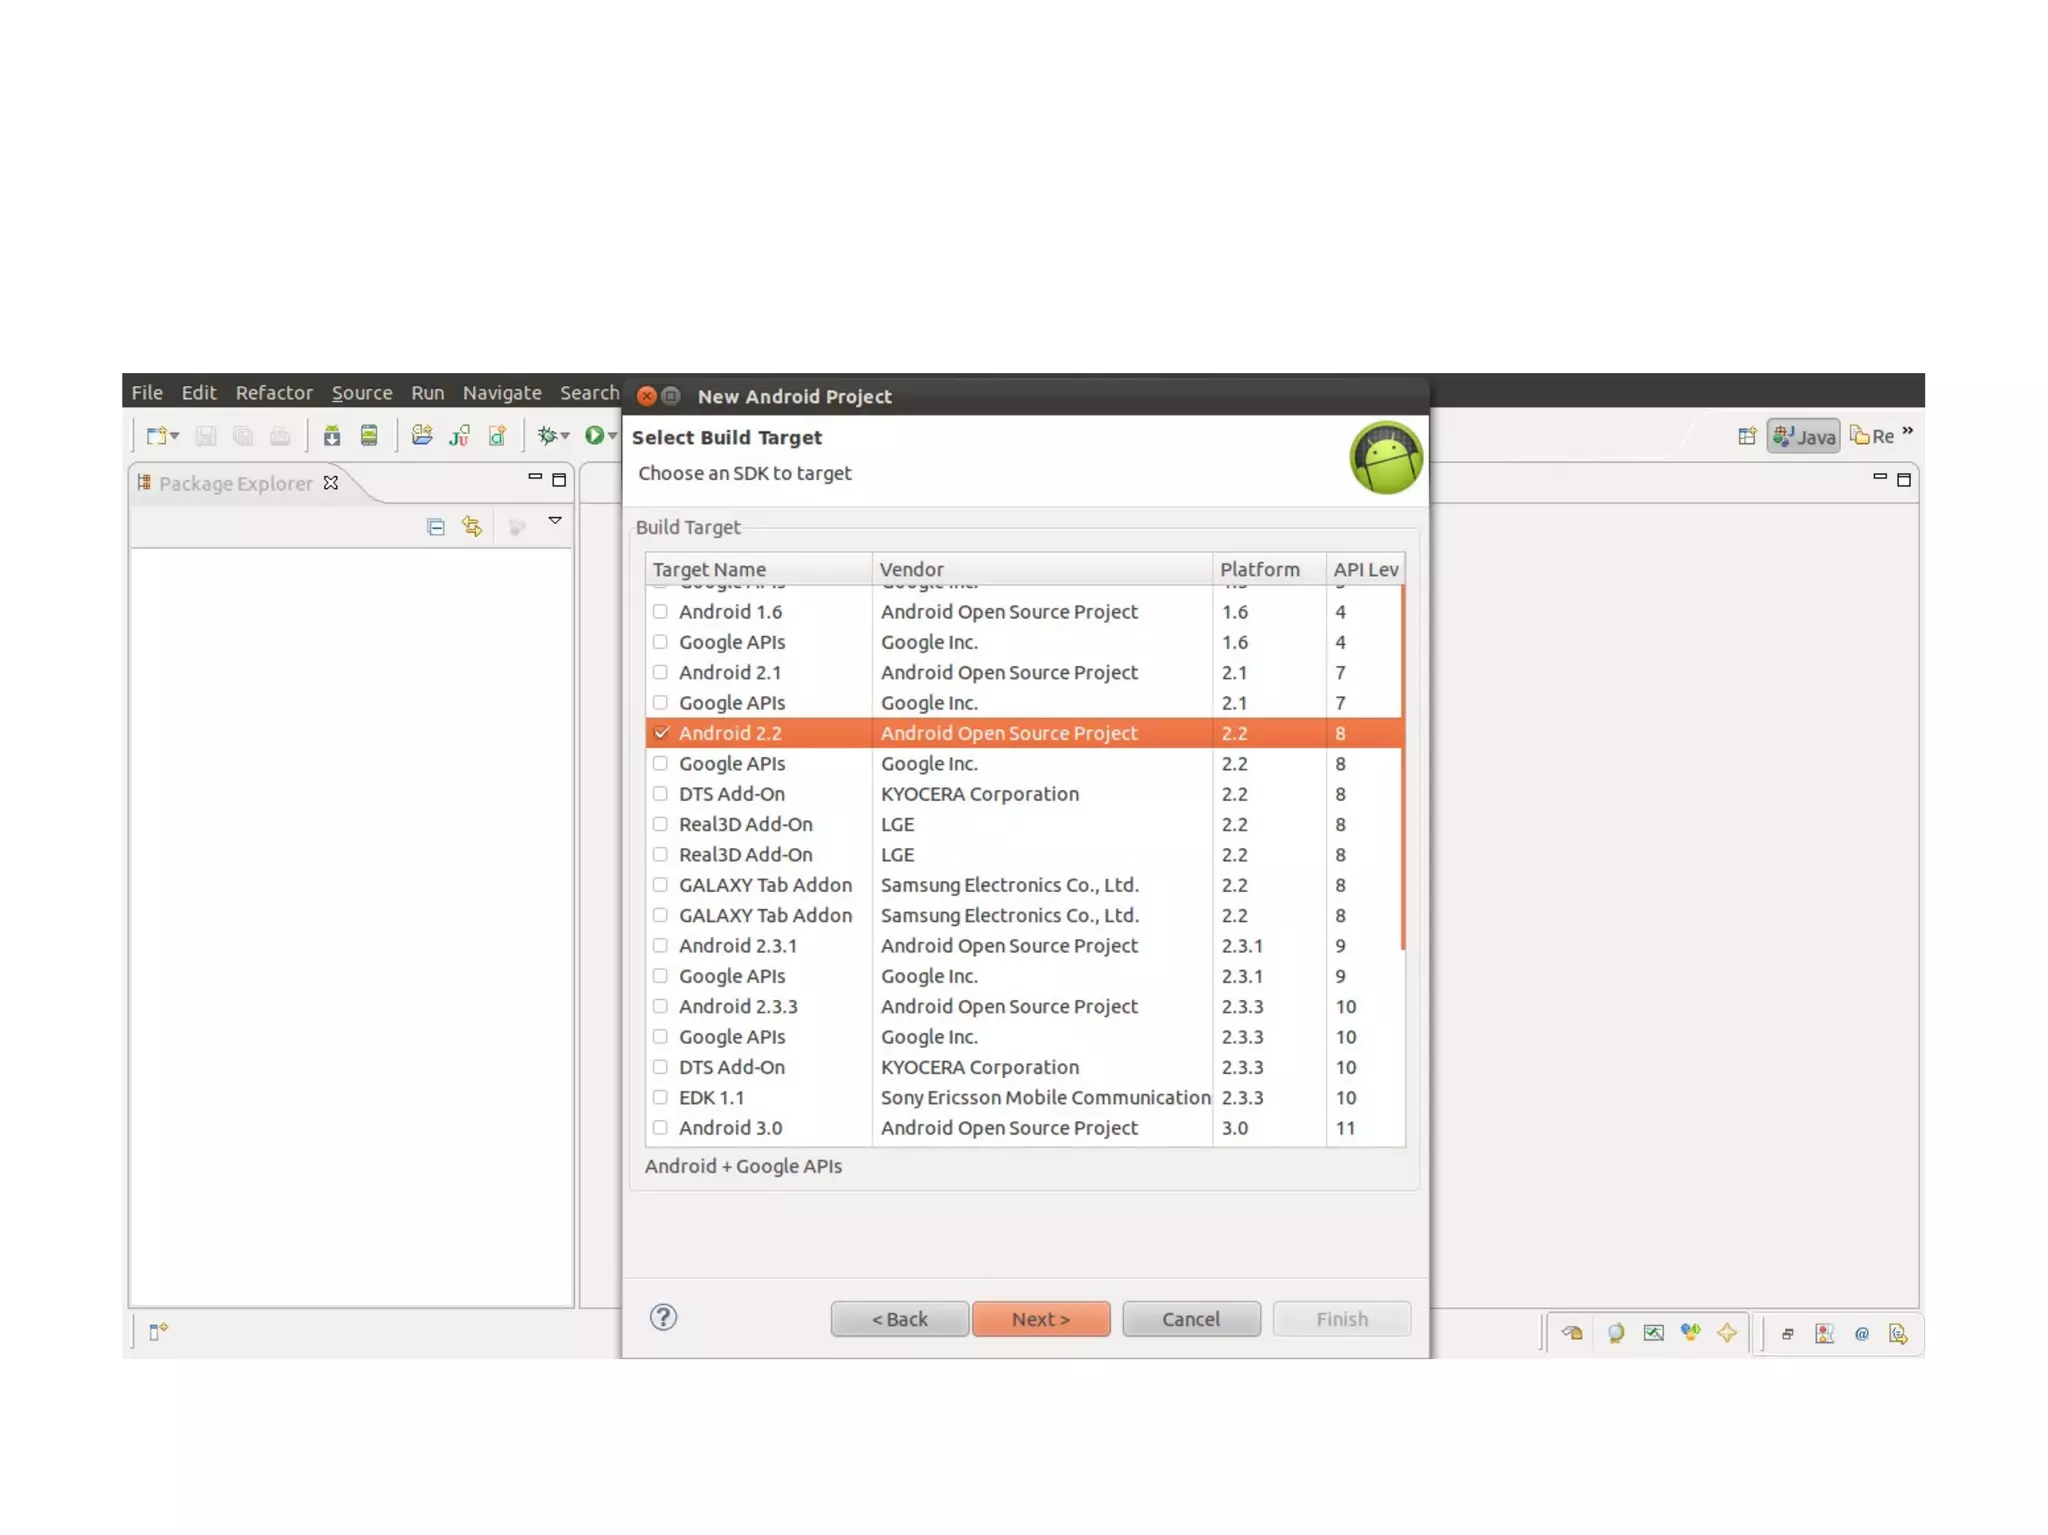Image resolution: width=2048 pixels, height=1535 pixels.
Task: Open the Debug button dropdown arrow
Action: (x=566, y=436)
